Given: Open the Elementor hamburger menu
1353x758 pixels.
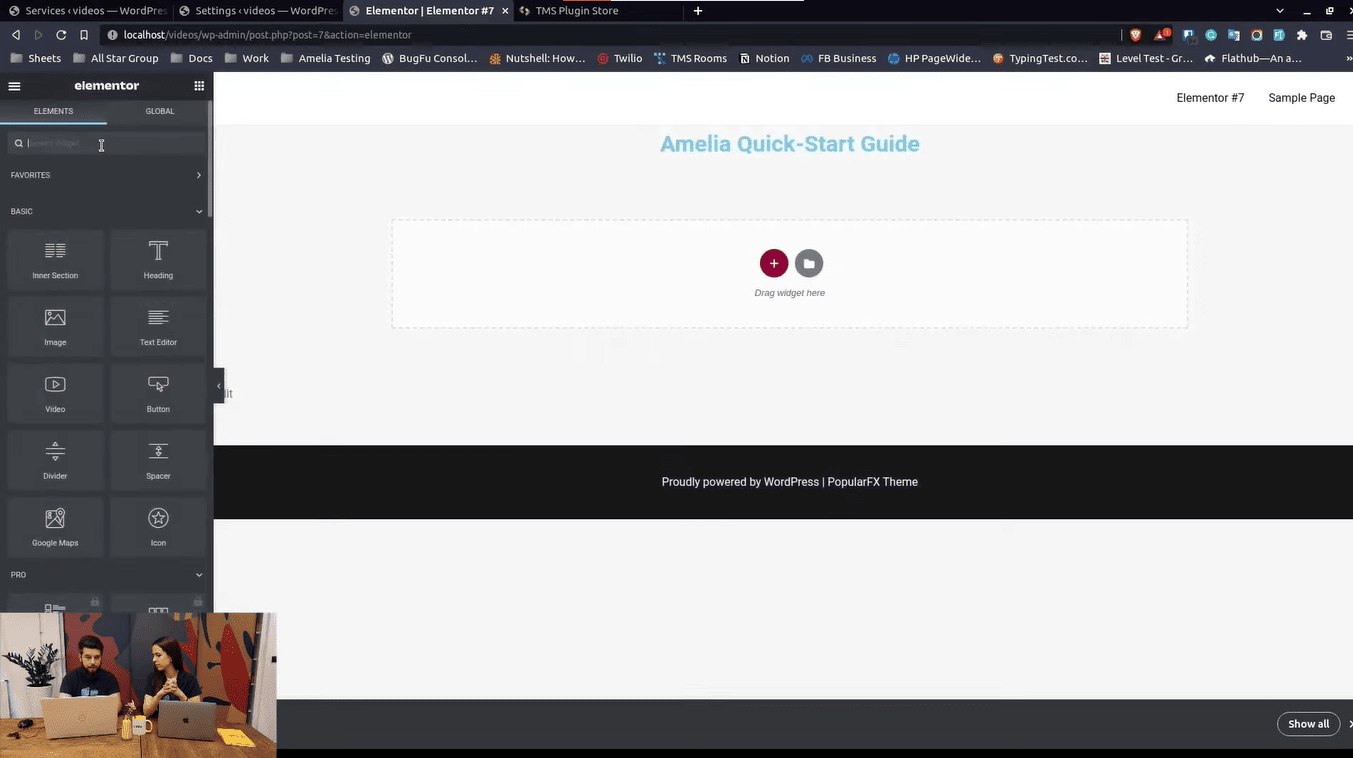Looking at the screenshot, I should pyautogui.click(x=14, y=86).
